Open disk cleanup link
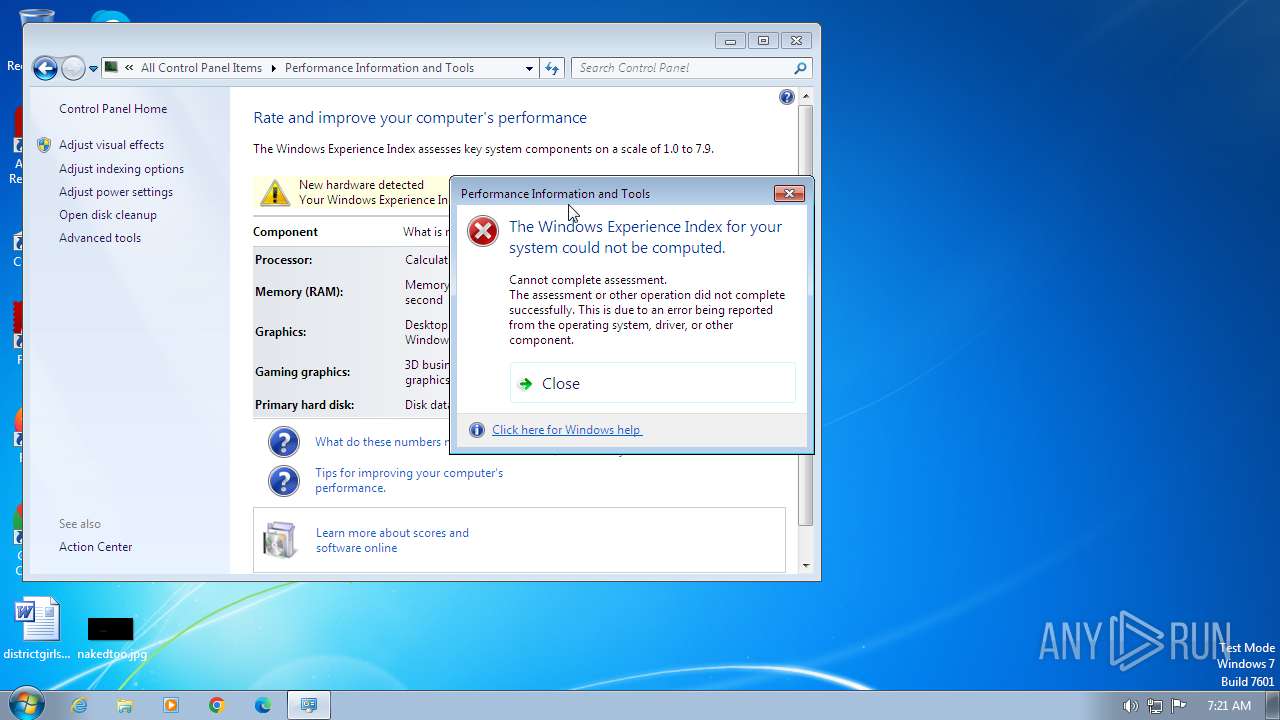 [108, 215]
